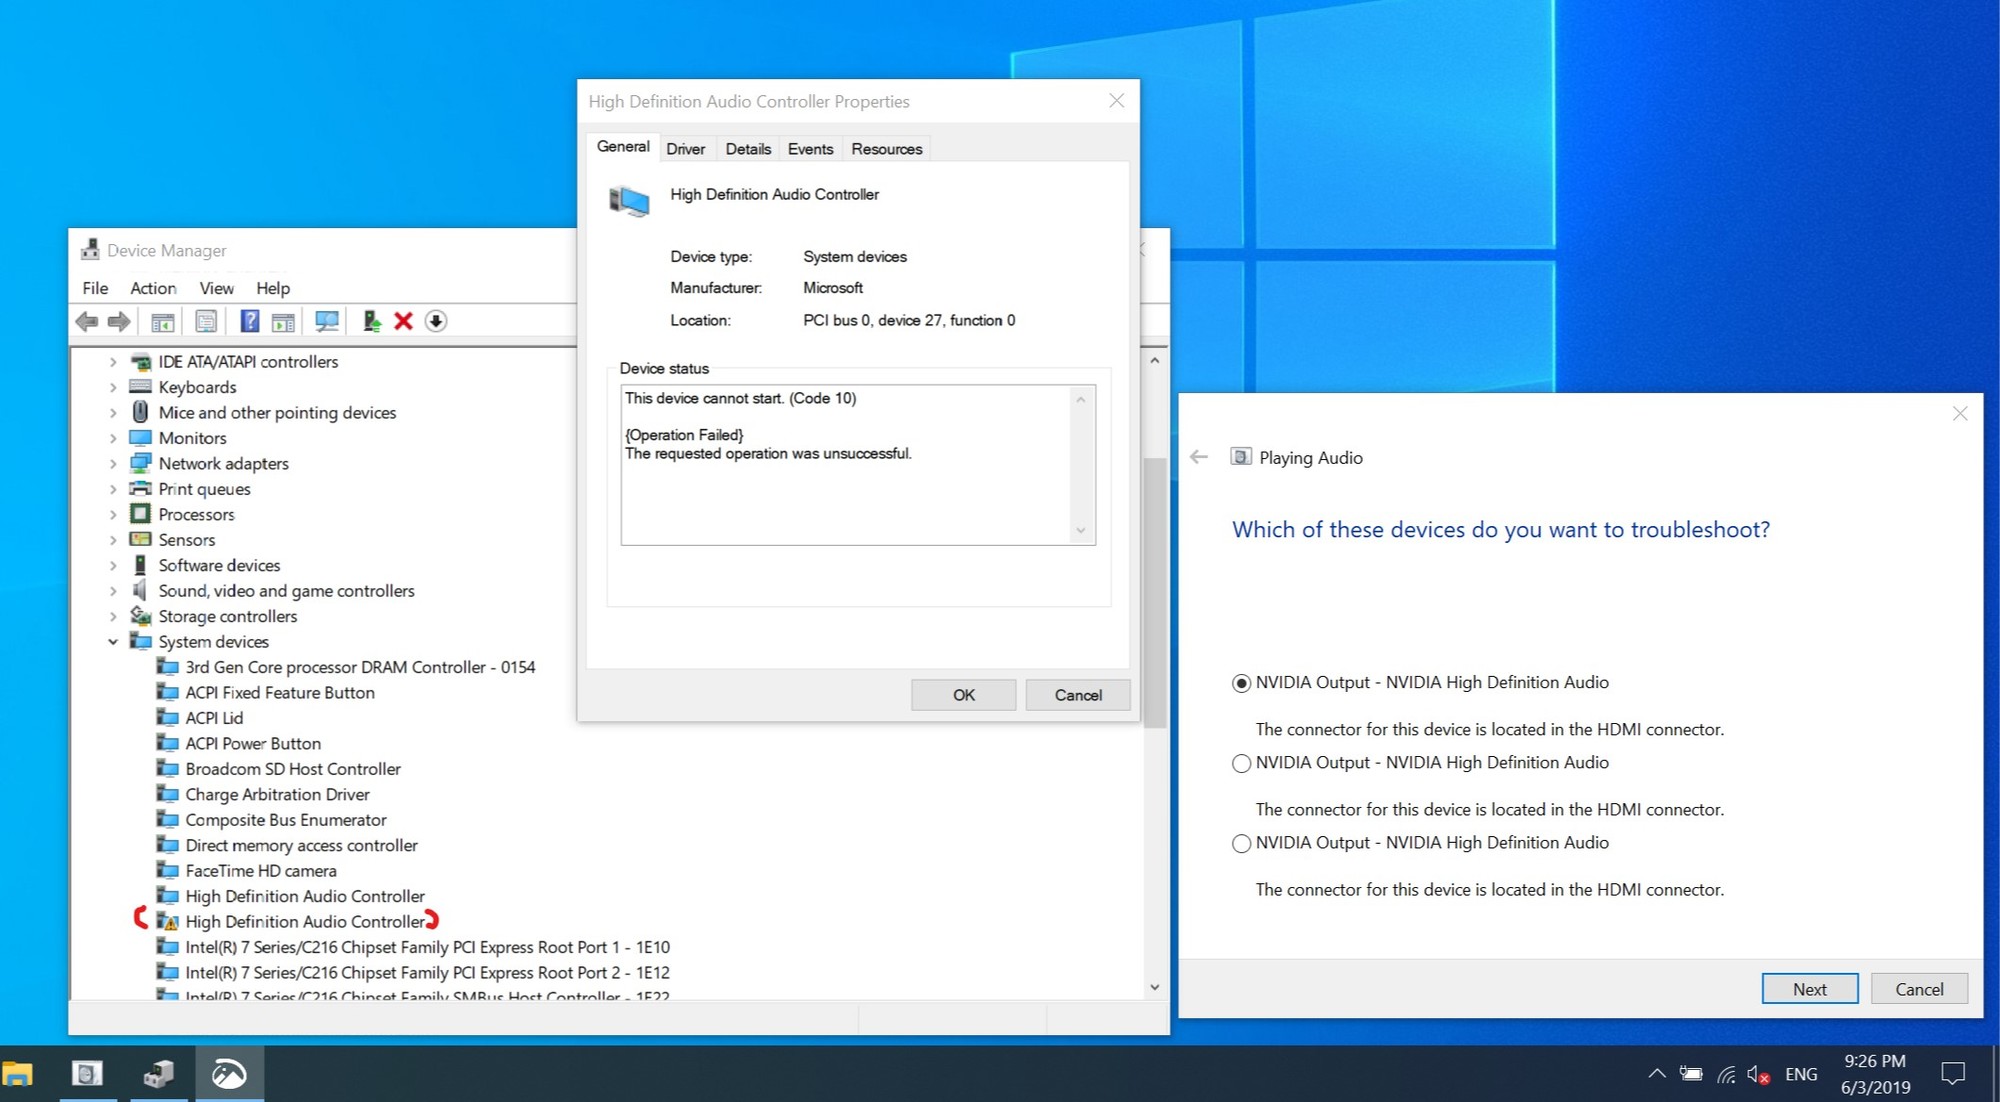Expand Sound, video and game controllers
The height and width of the screenshot is (1102, 2000).
113,591
